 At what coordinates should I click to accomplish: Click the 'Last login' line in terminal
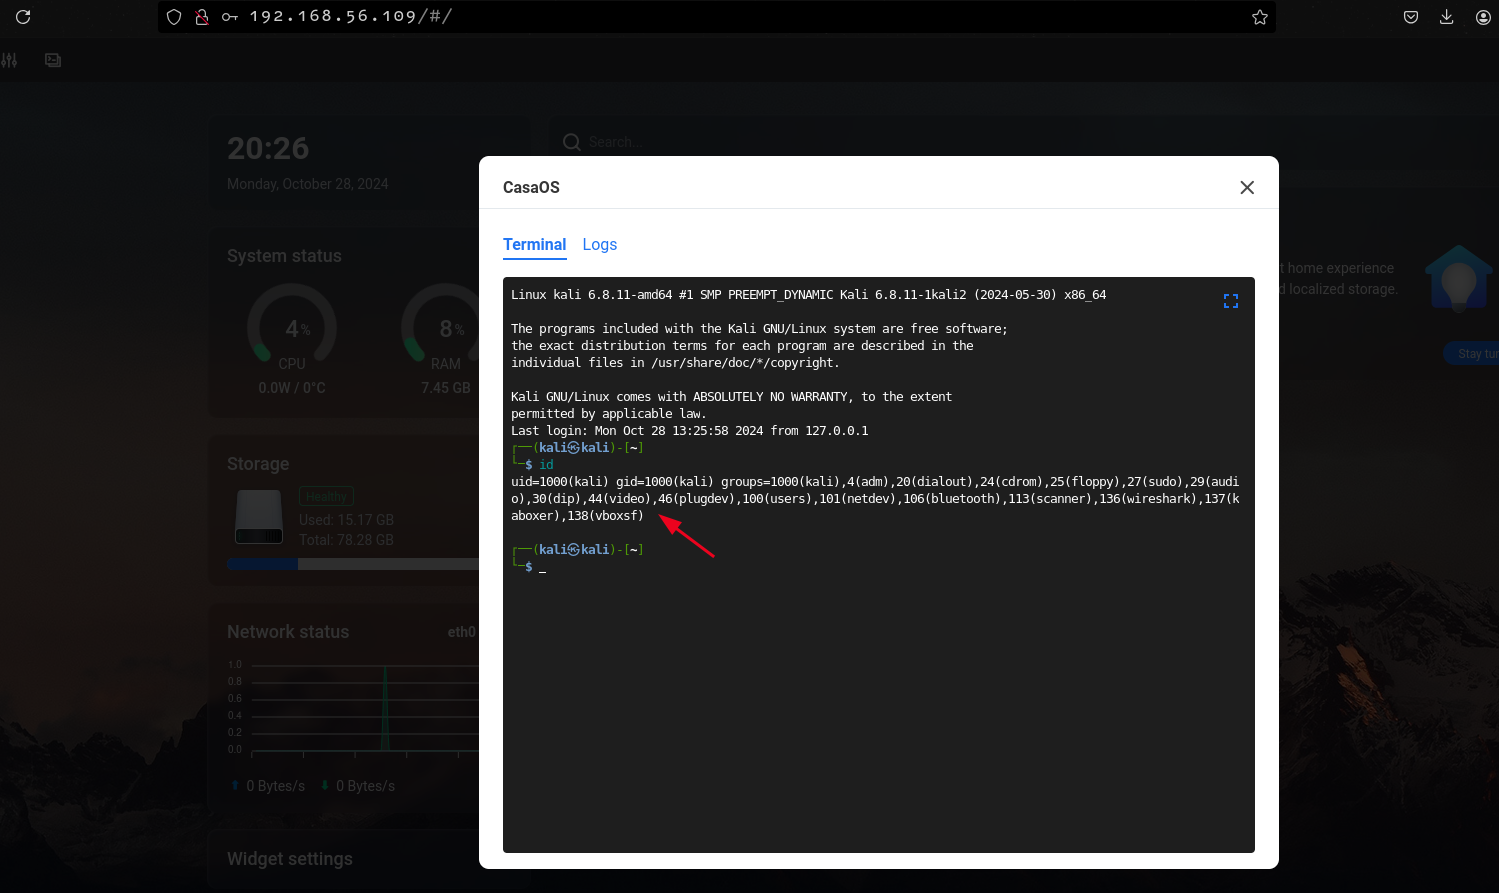click(690, 431)
